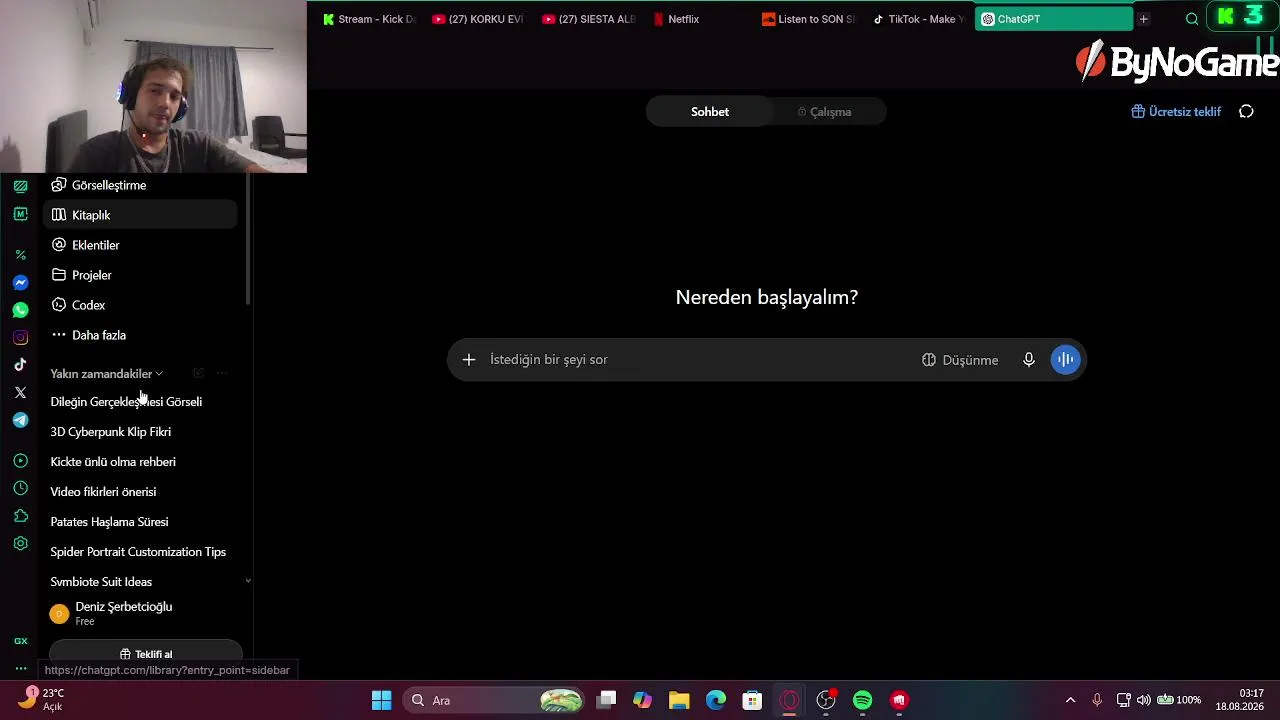The image size is (1280, 720).
Task: Open Projeler in the sidebar
Action: pos(140,275)
